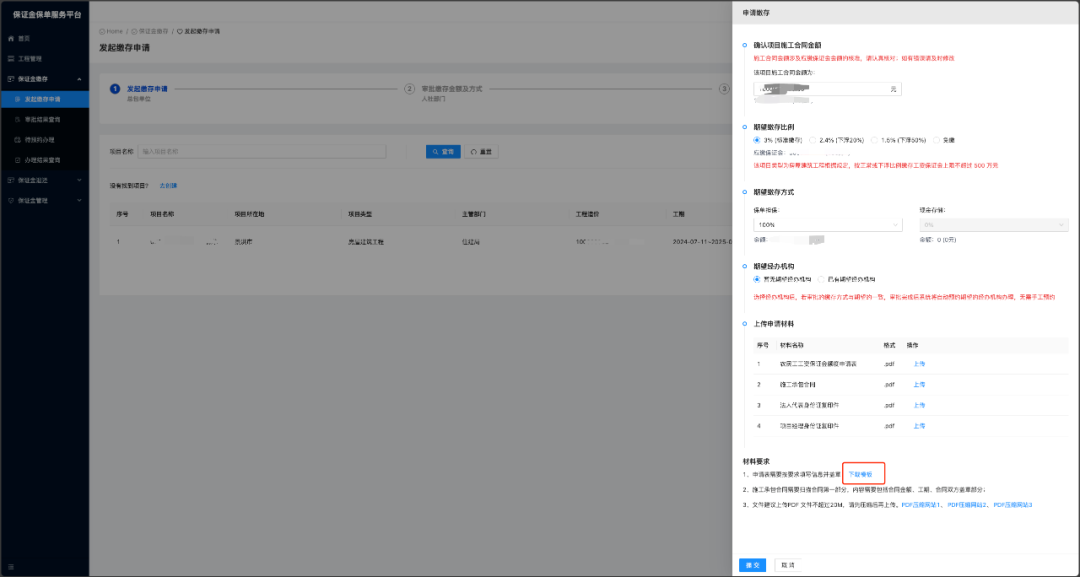Click the 保证金保单服务平台 title
The height and width of the screenshot is (577, 1080).
click(47, 14)
